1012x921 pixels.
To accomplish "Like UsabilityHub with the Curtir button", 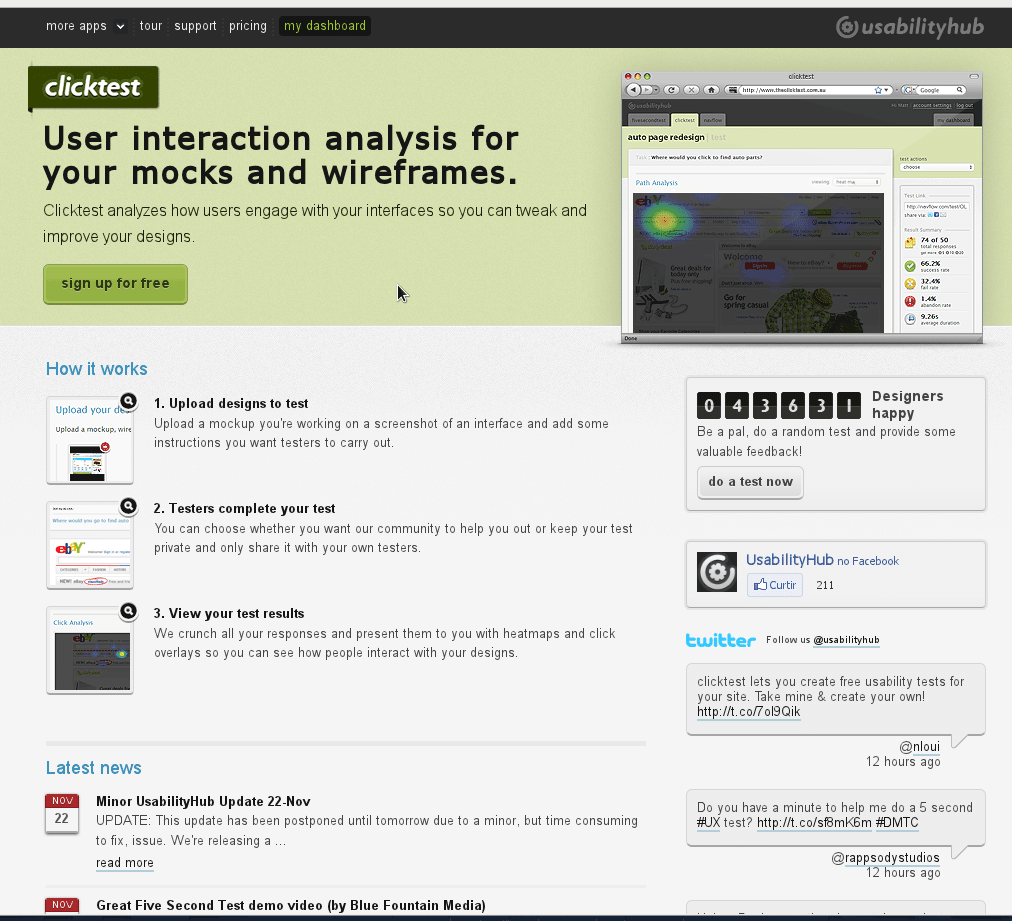I will (775, 585).
